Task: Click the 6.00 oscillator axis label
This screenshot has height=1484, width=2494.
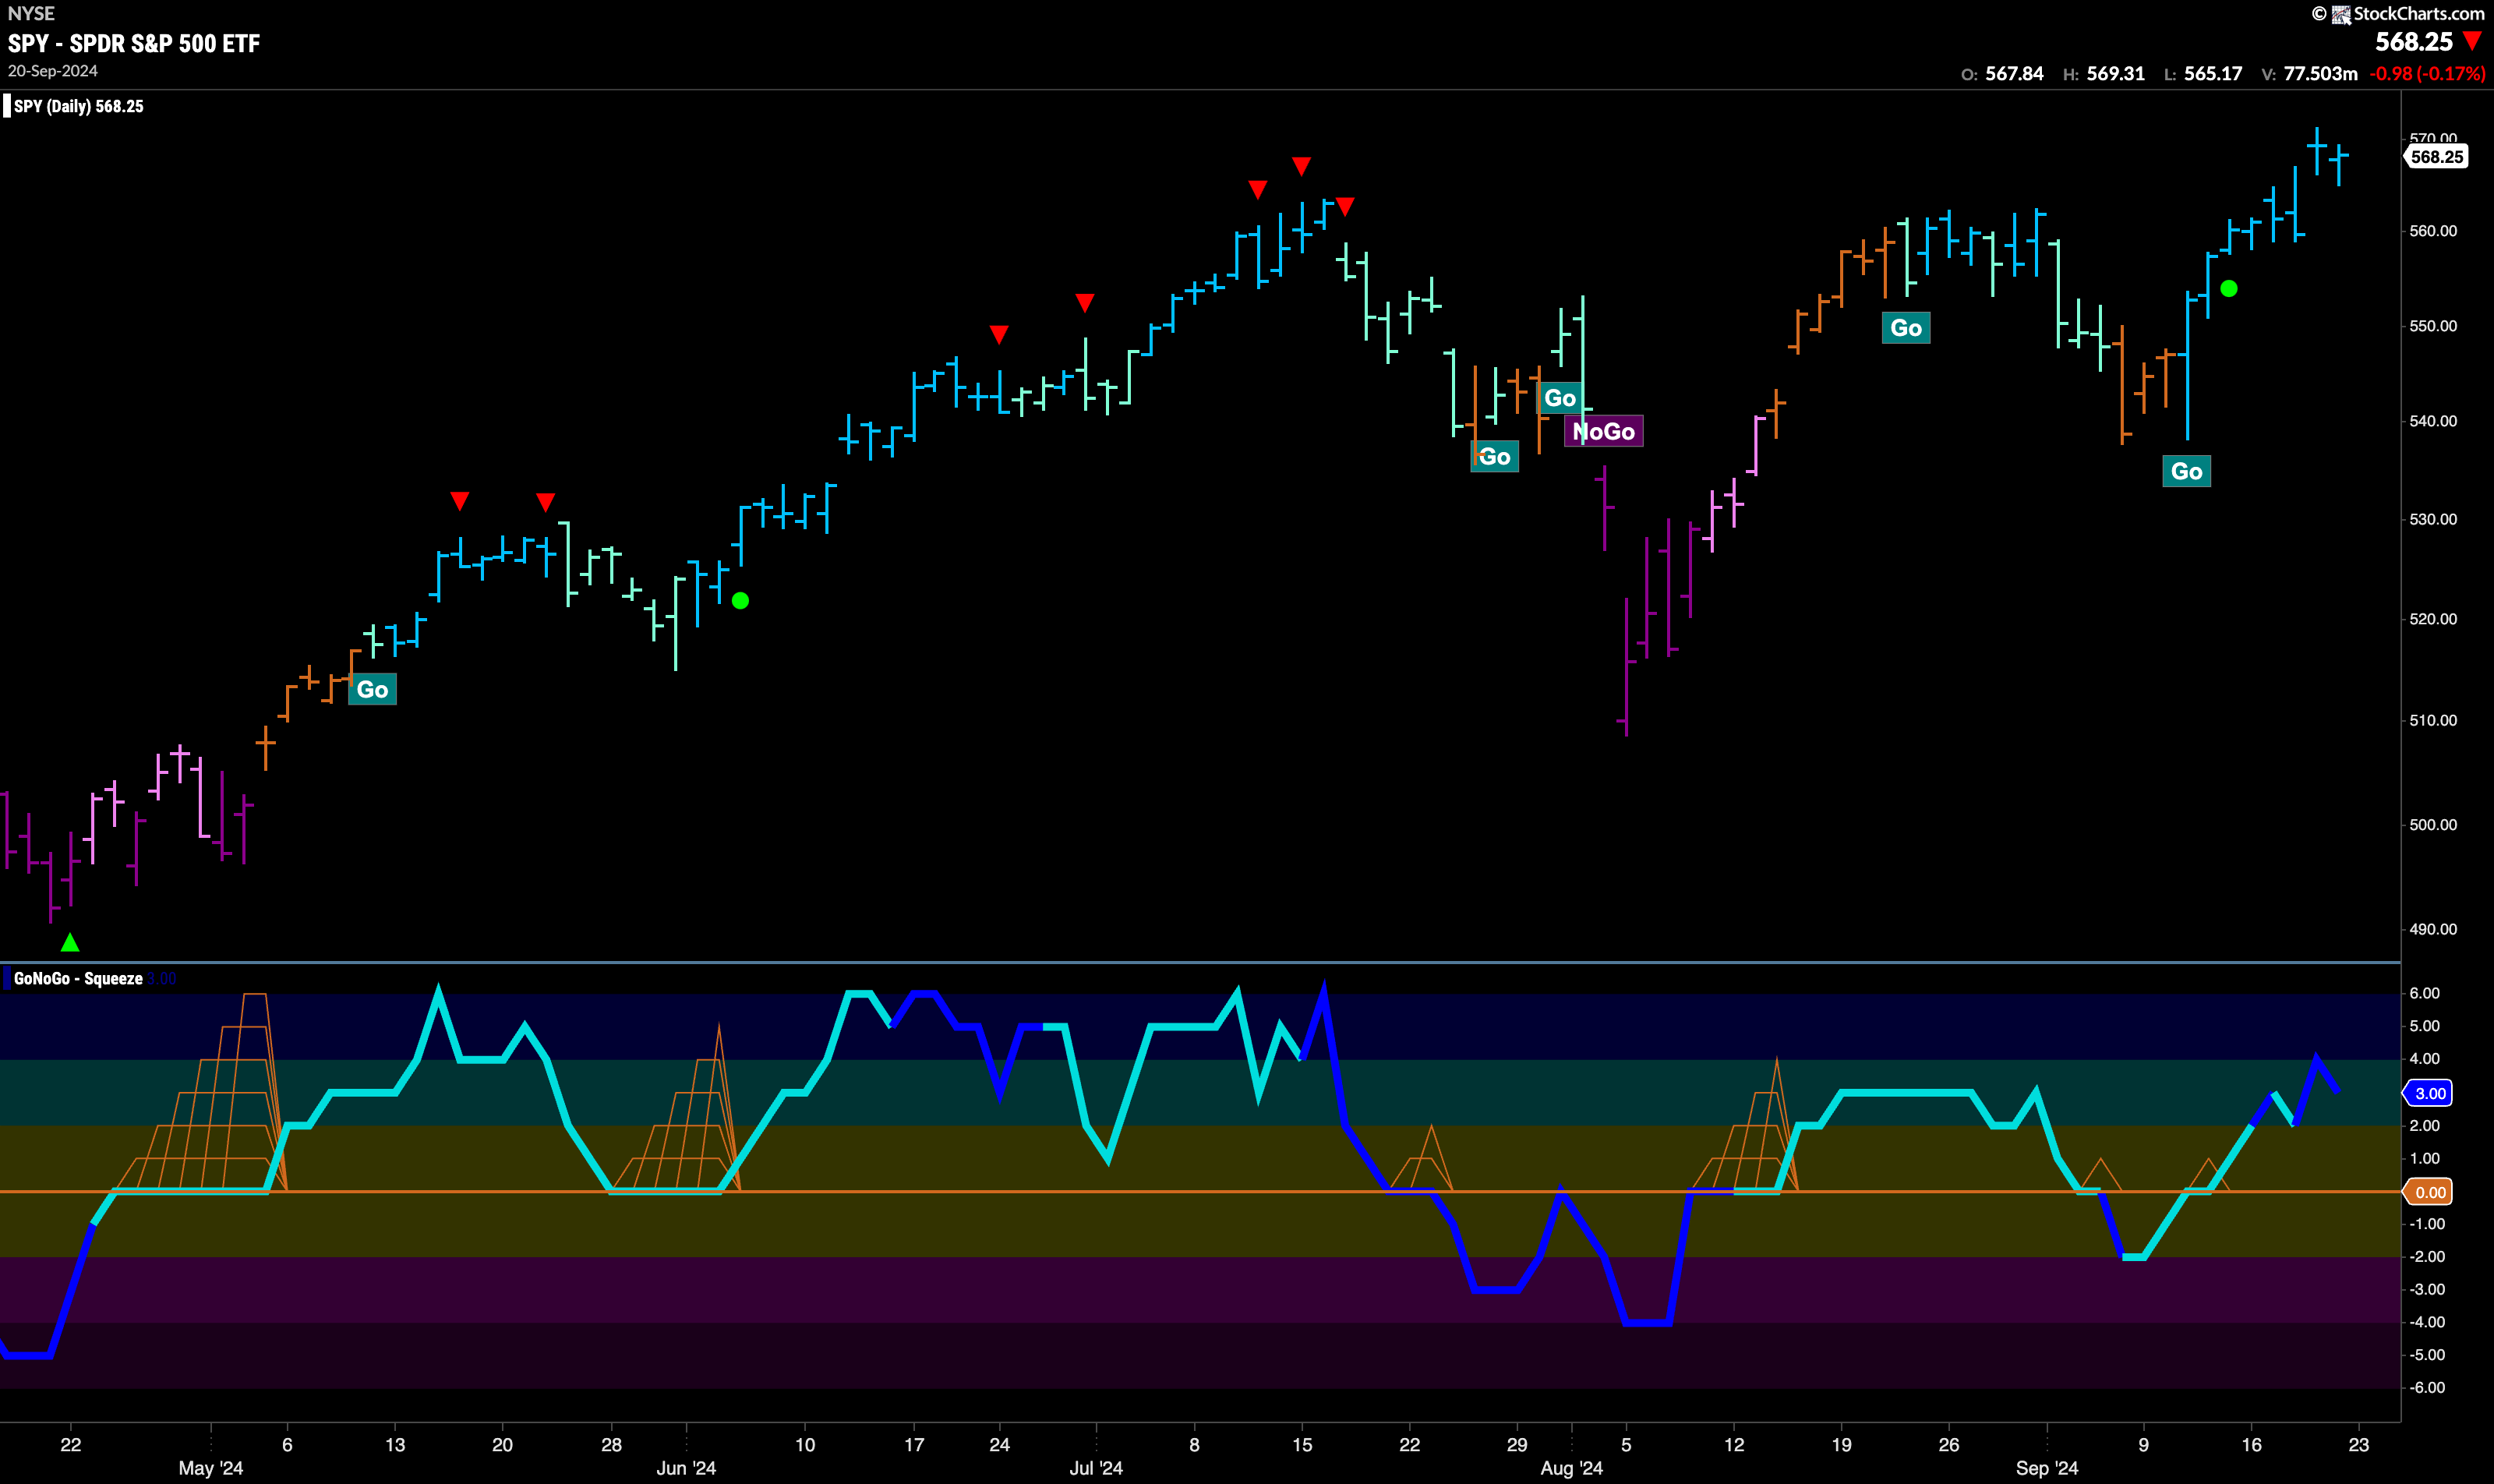Action: point(2425,993)
